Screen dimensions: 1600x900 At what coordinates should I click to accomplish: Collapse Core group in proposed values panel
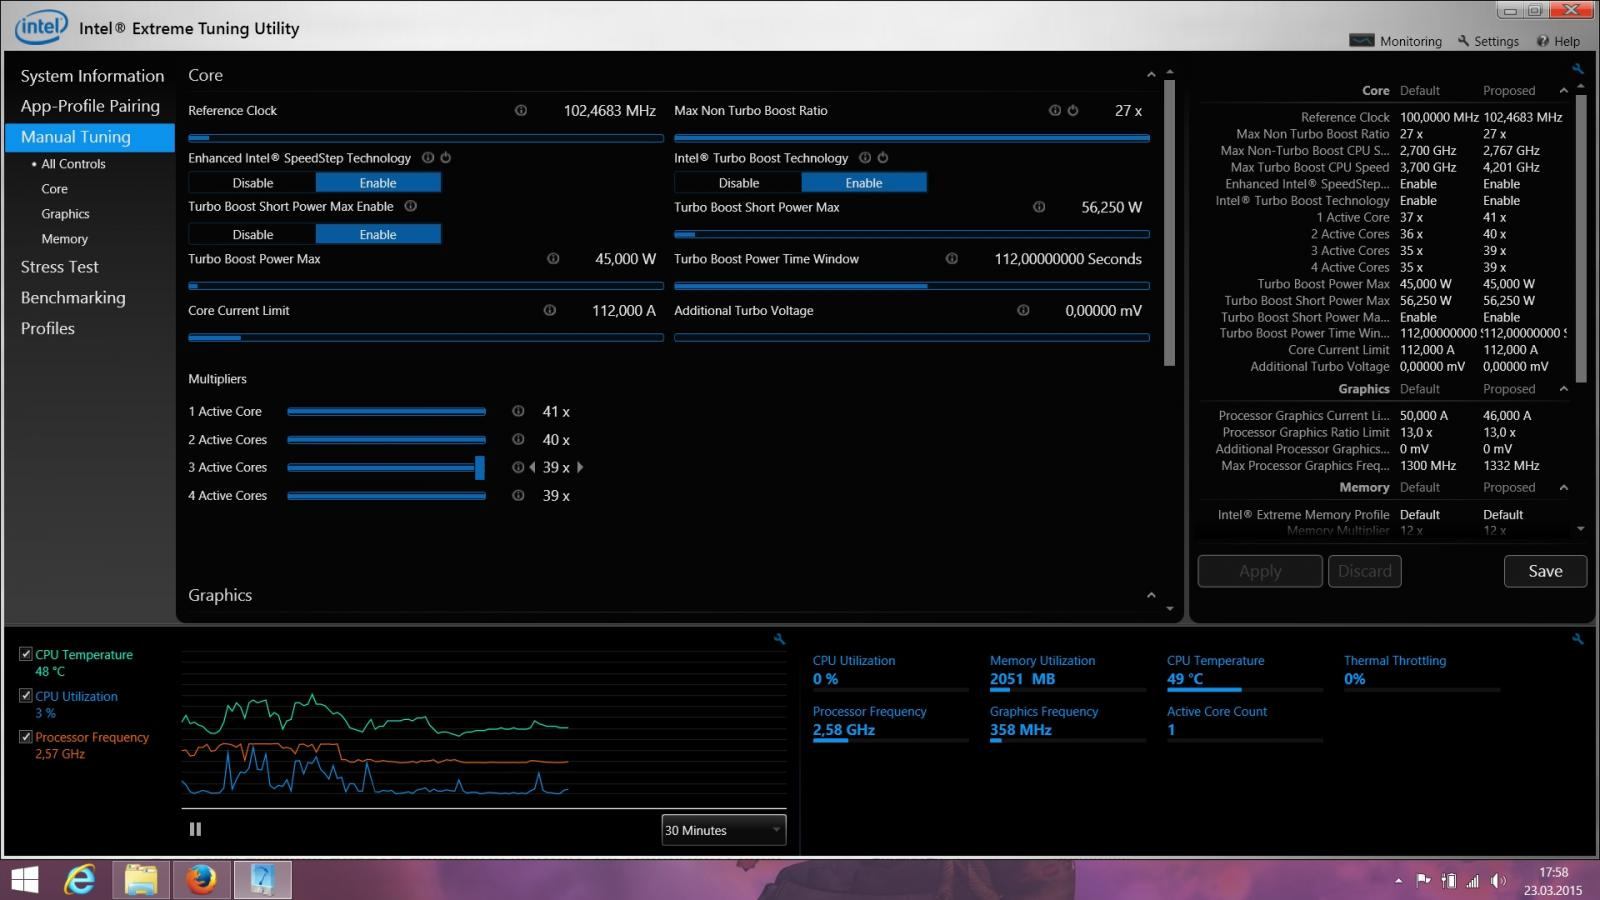click(x=1564, y=90)
